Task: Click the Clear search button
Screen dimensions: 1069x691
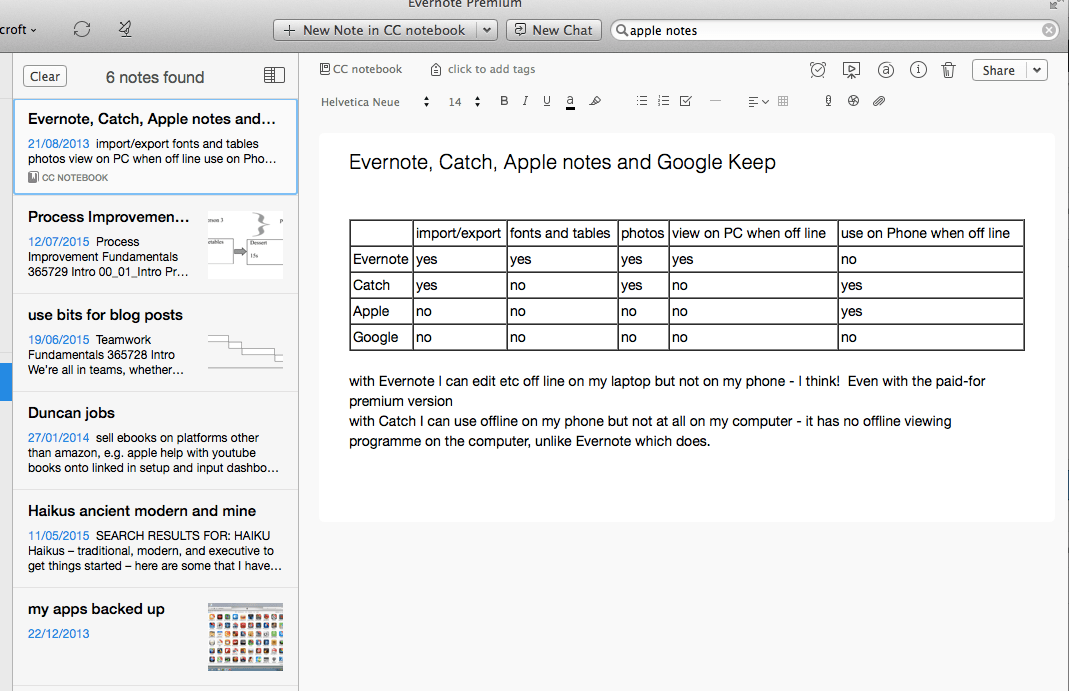Action: pyautogui.click(x=45, y=76)
